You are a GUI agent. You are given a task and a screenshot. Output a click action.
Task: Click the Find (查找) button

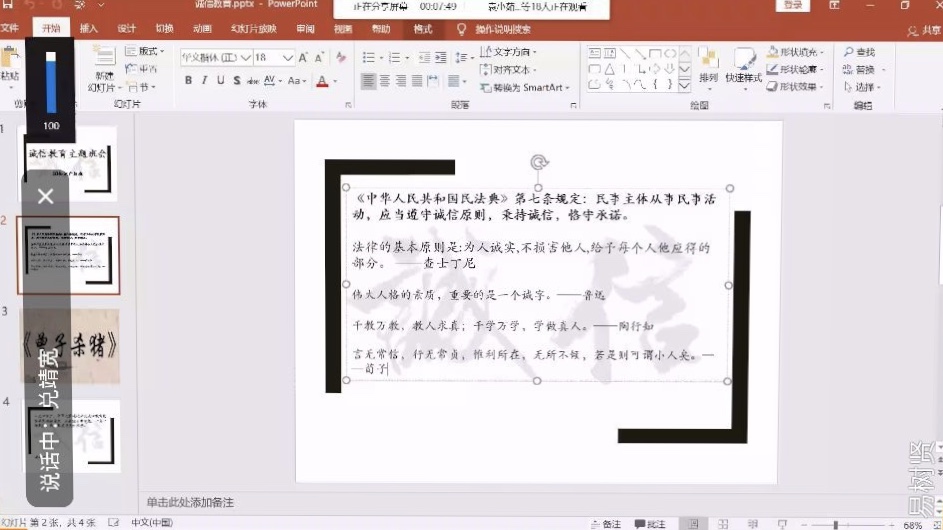pyautogui.click(x=859, y=52)
